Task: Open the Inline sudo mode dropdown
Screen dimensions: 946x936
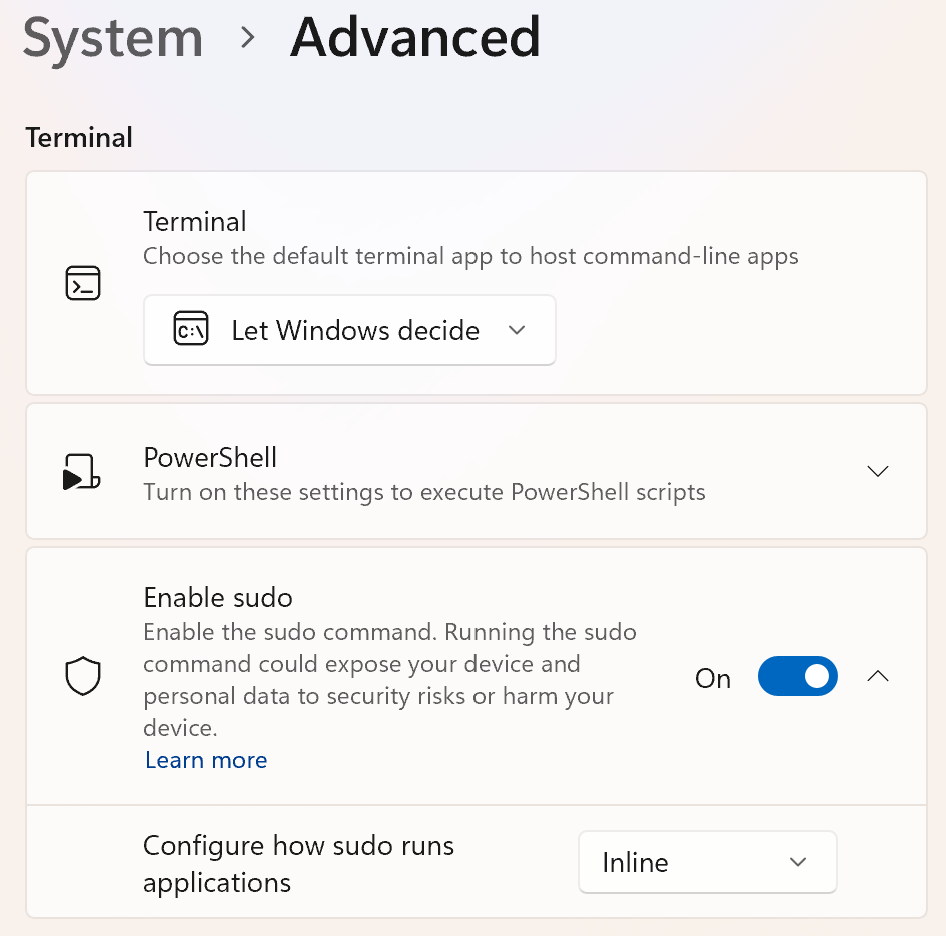Action: coord(708,862)
